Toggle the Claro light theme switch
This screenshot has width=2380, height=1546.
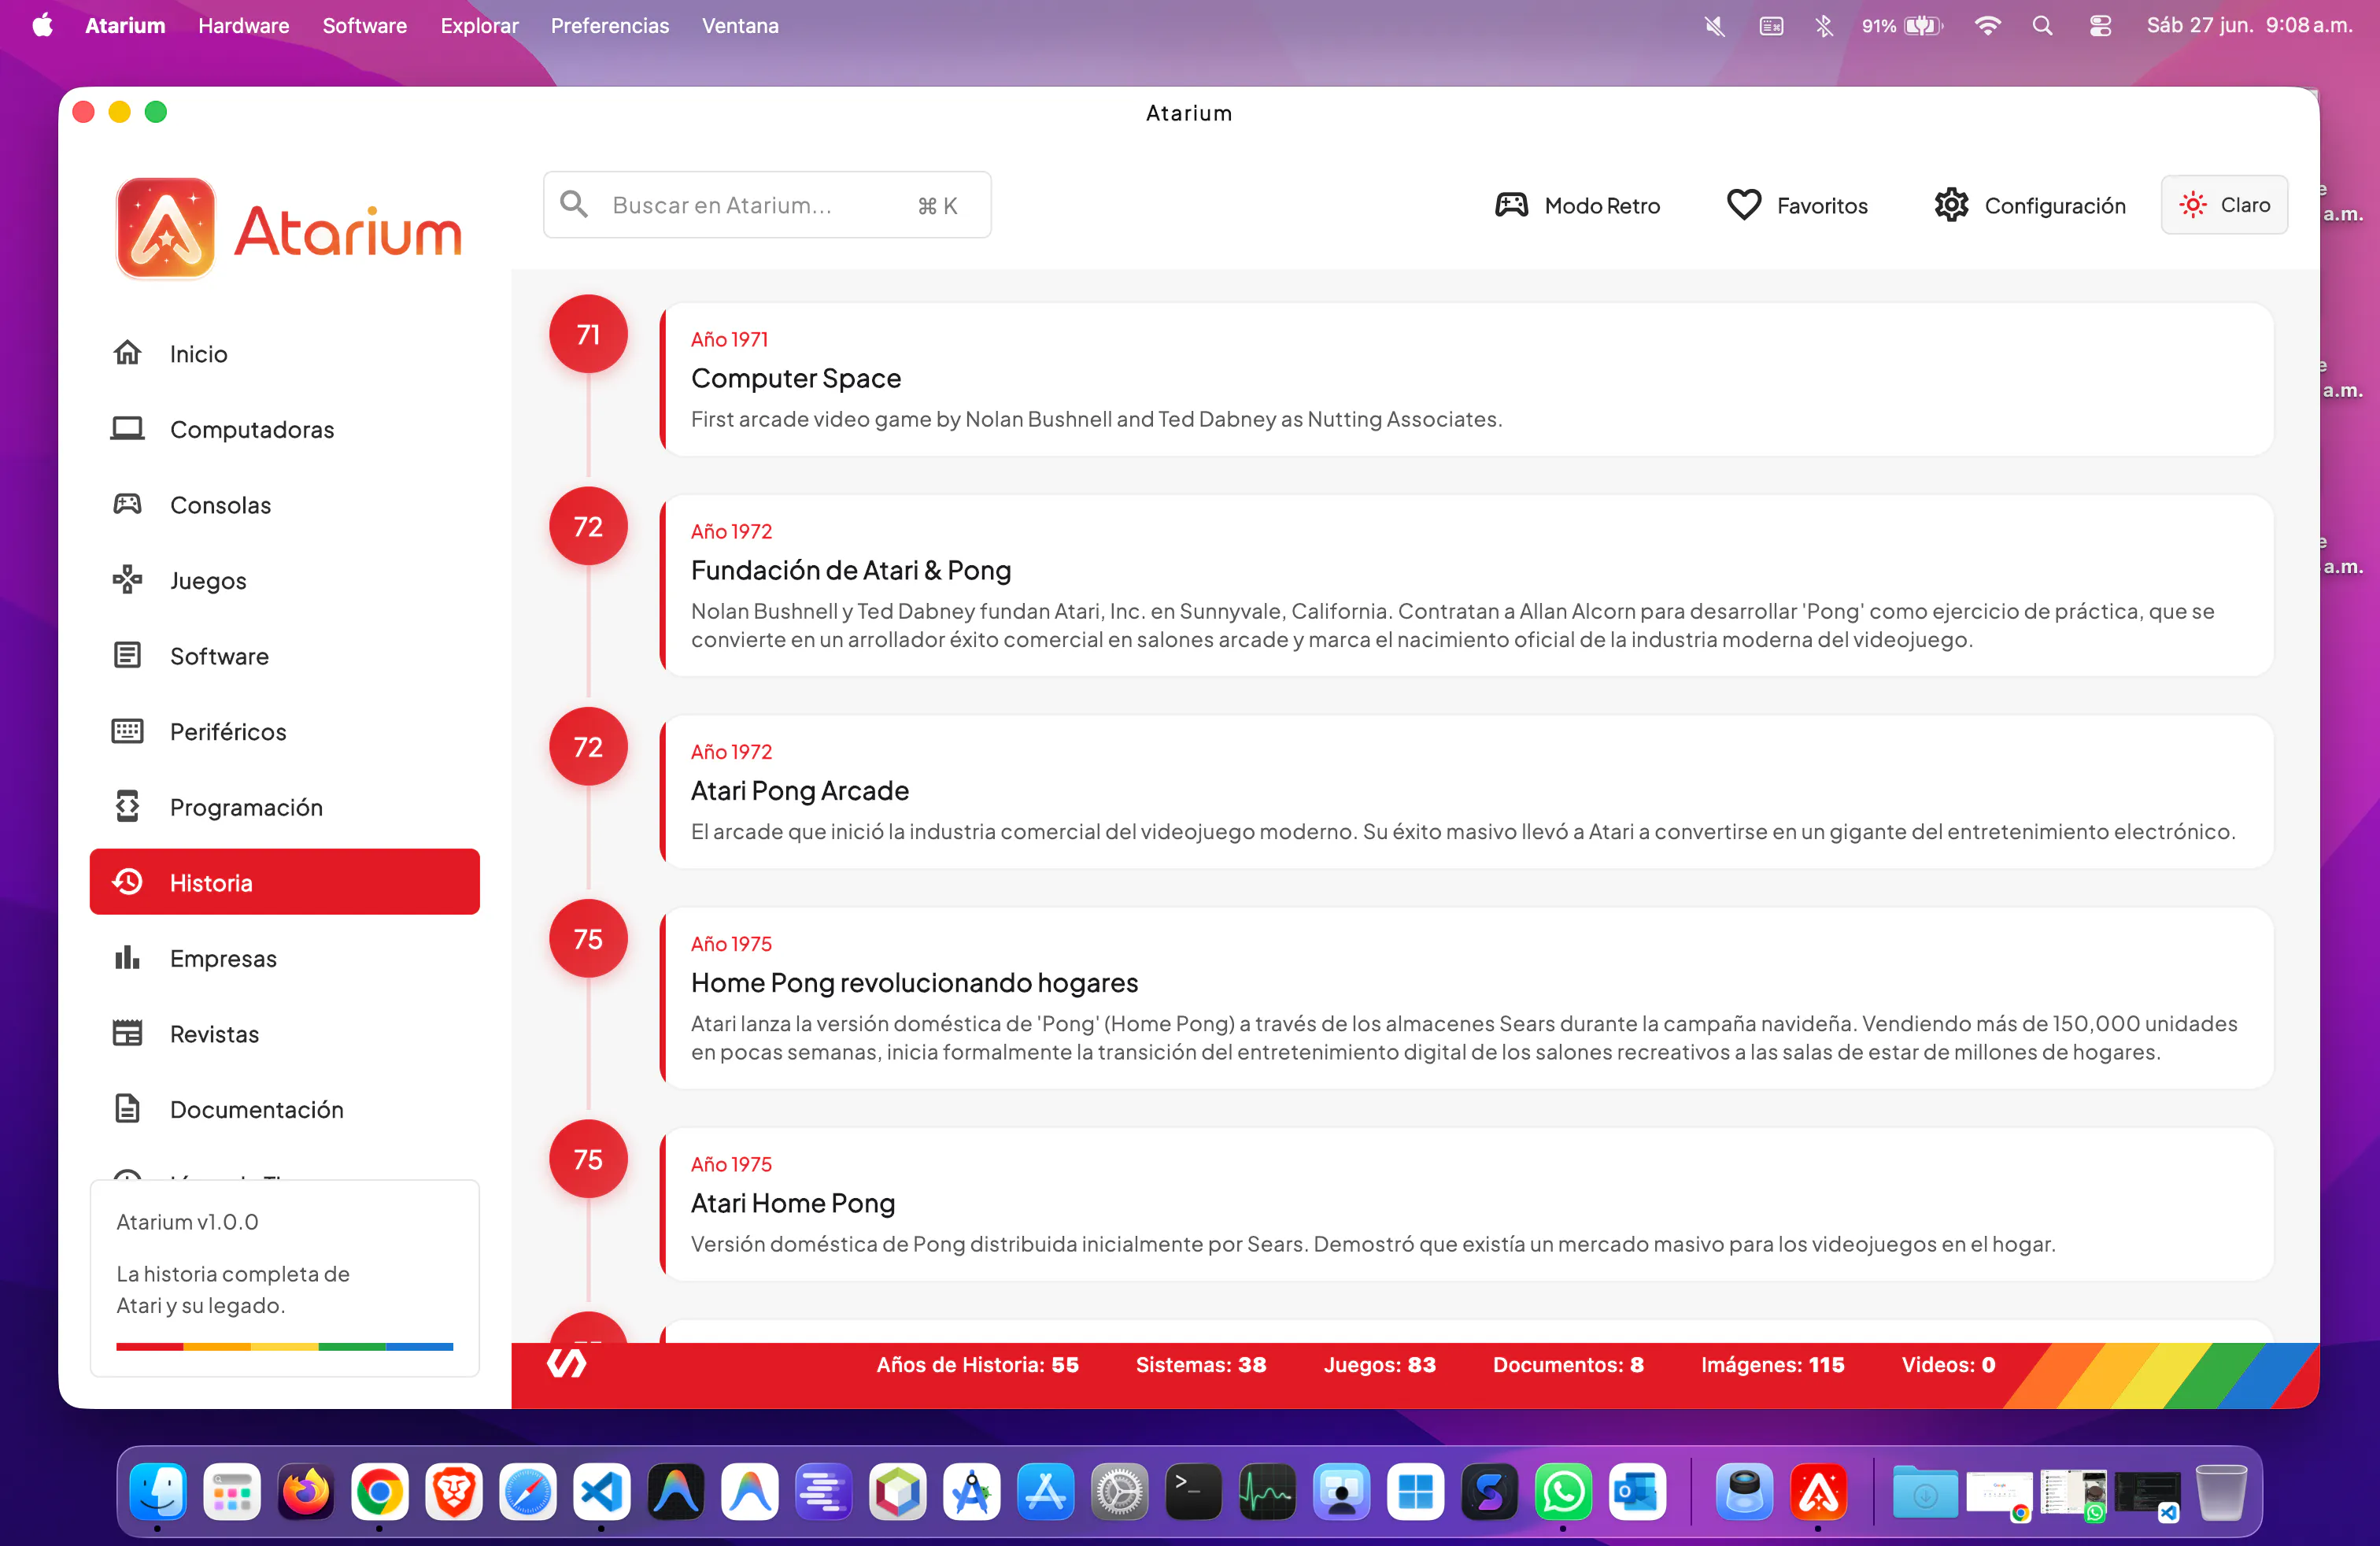click(x=2224, y=205)
